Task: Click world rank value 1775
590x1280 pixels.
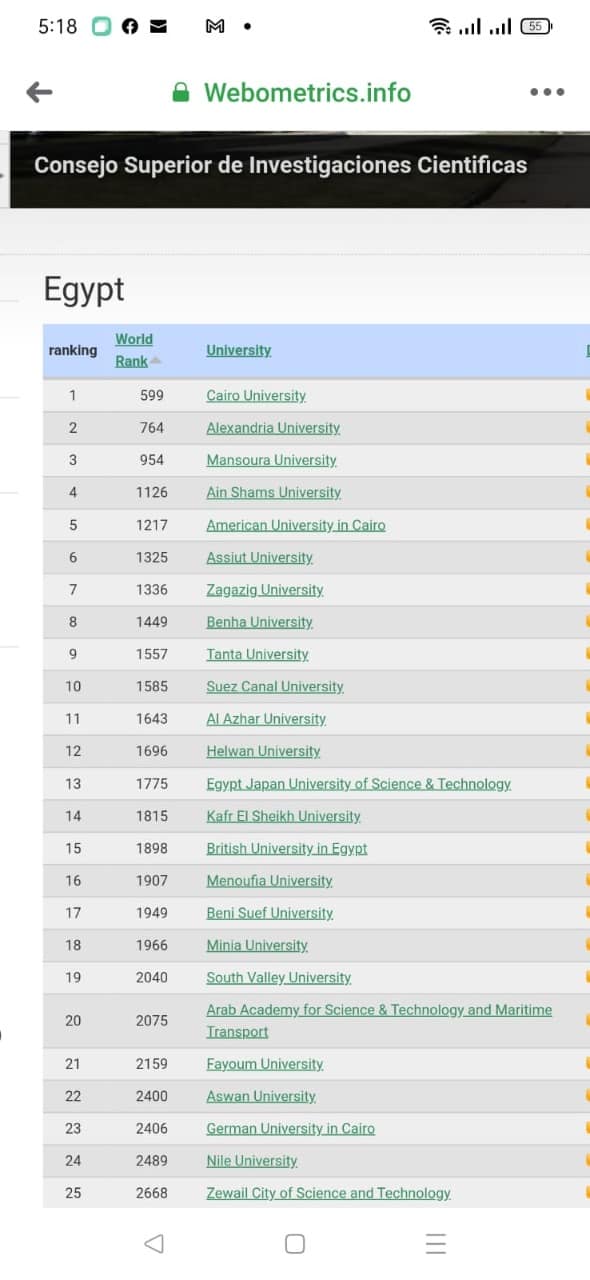Action: [152, 783]
